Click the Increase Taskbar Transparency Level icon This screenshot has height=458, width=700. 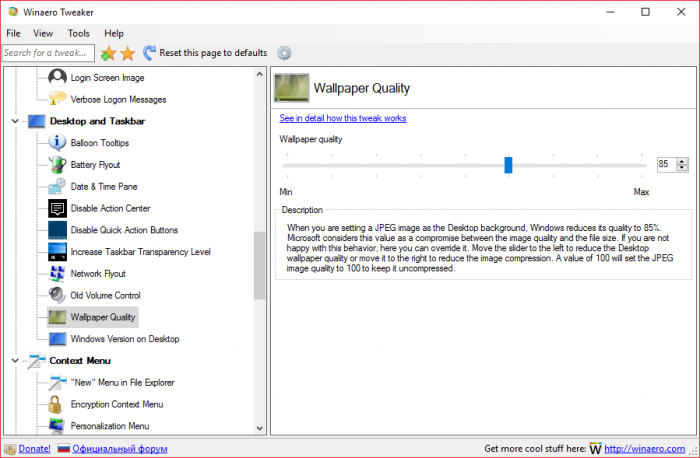[x=58, y=252]
